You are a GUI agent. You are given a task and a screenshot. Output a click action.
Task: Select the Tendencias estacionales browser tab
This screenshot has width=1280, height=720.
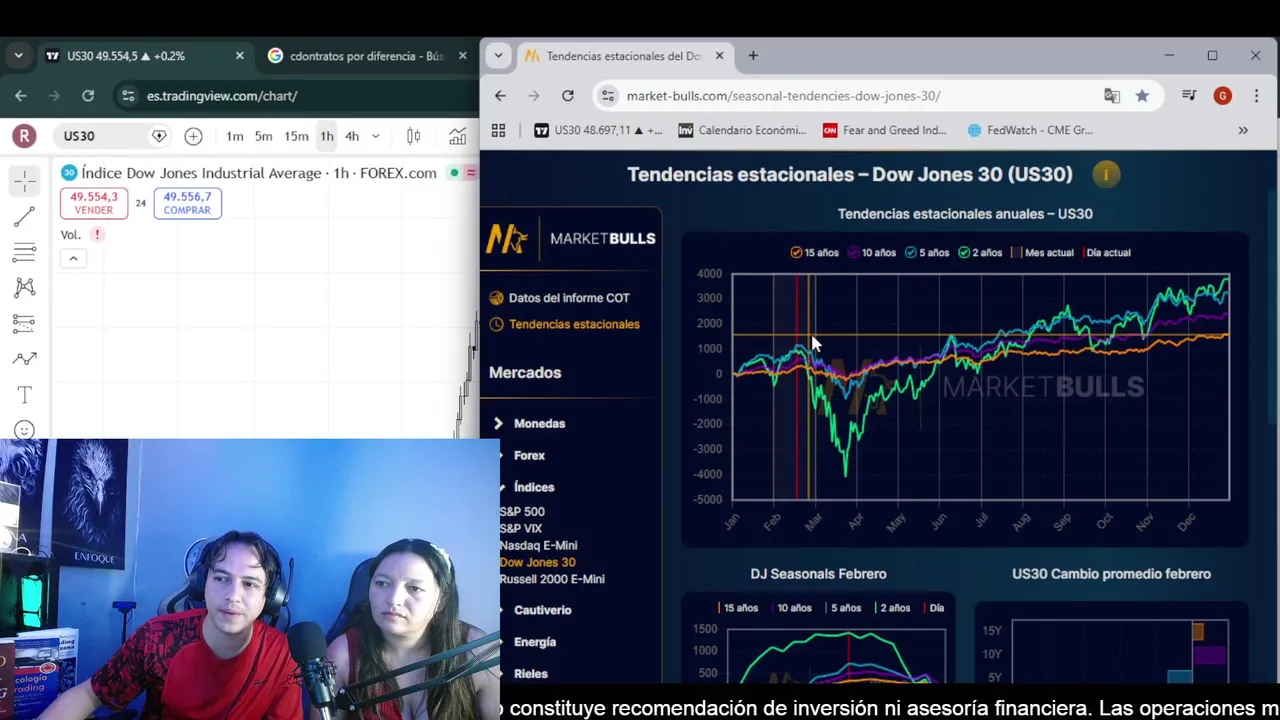point(625,56)
